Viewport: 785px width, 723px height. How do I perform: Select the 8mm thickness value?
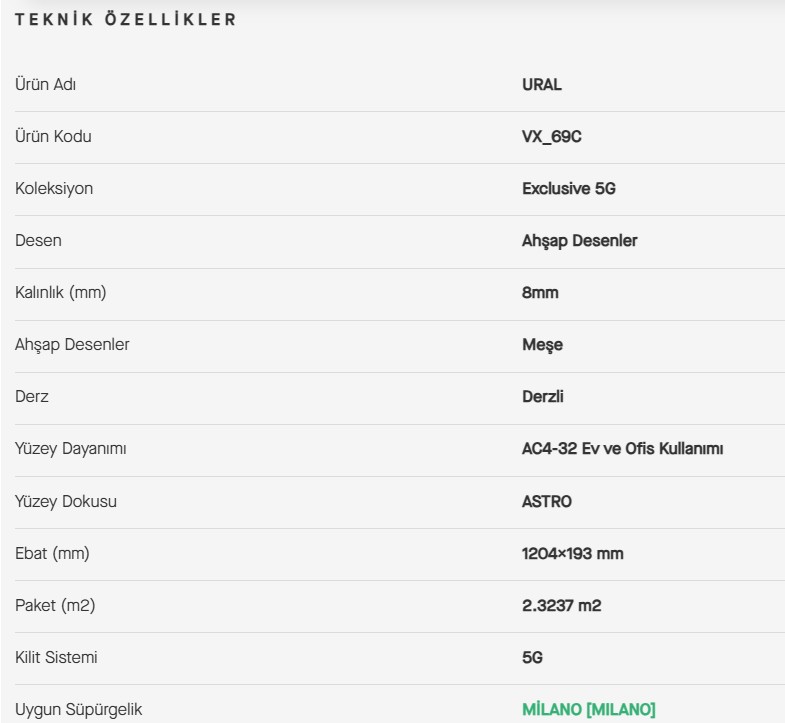(x=540, y=292)
